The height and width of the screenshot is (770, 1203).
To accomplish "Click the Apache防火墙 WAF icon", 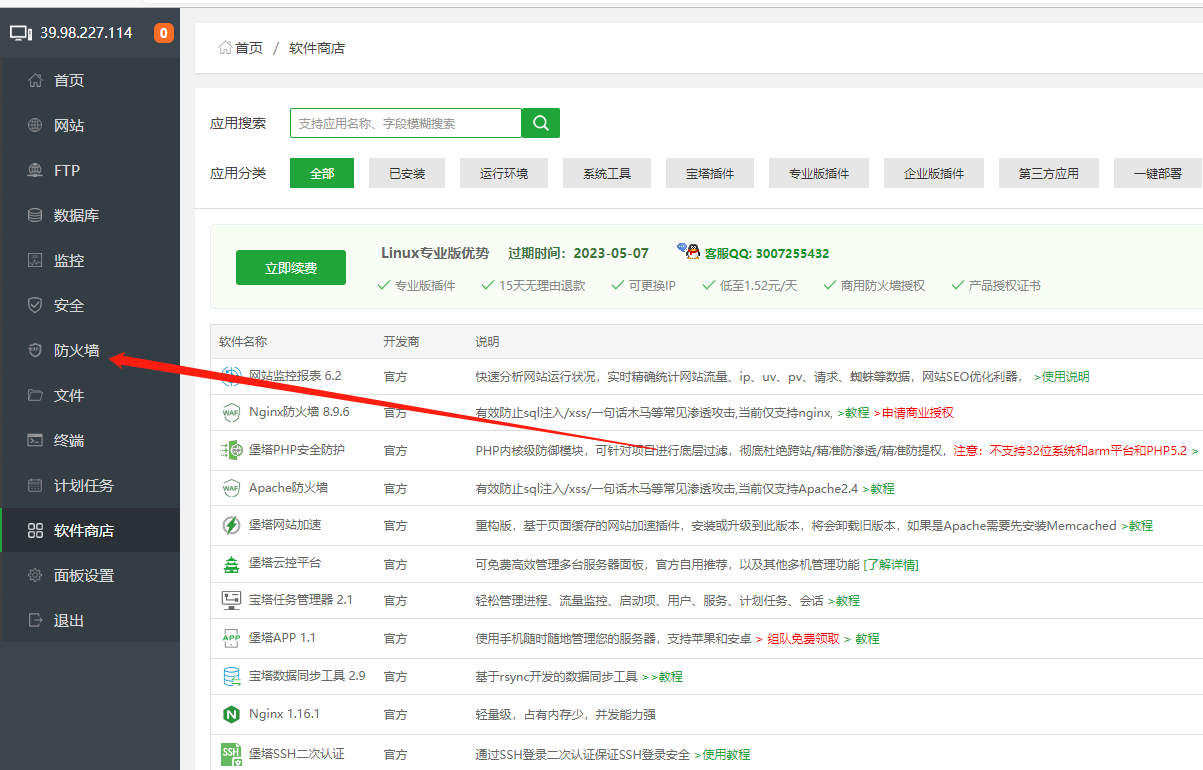I will pyautogui.click(x=231, y=488).
